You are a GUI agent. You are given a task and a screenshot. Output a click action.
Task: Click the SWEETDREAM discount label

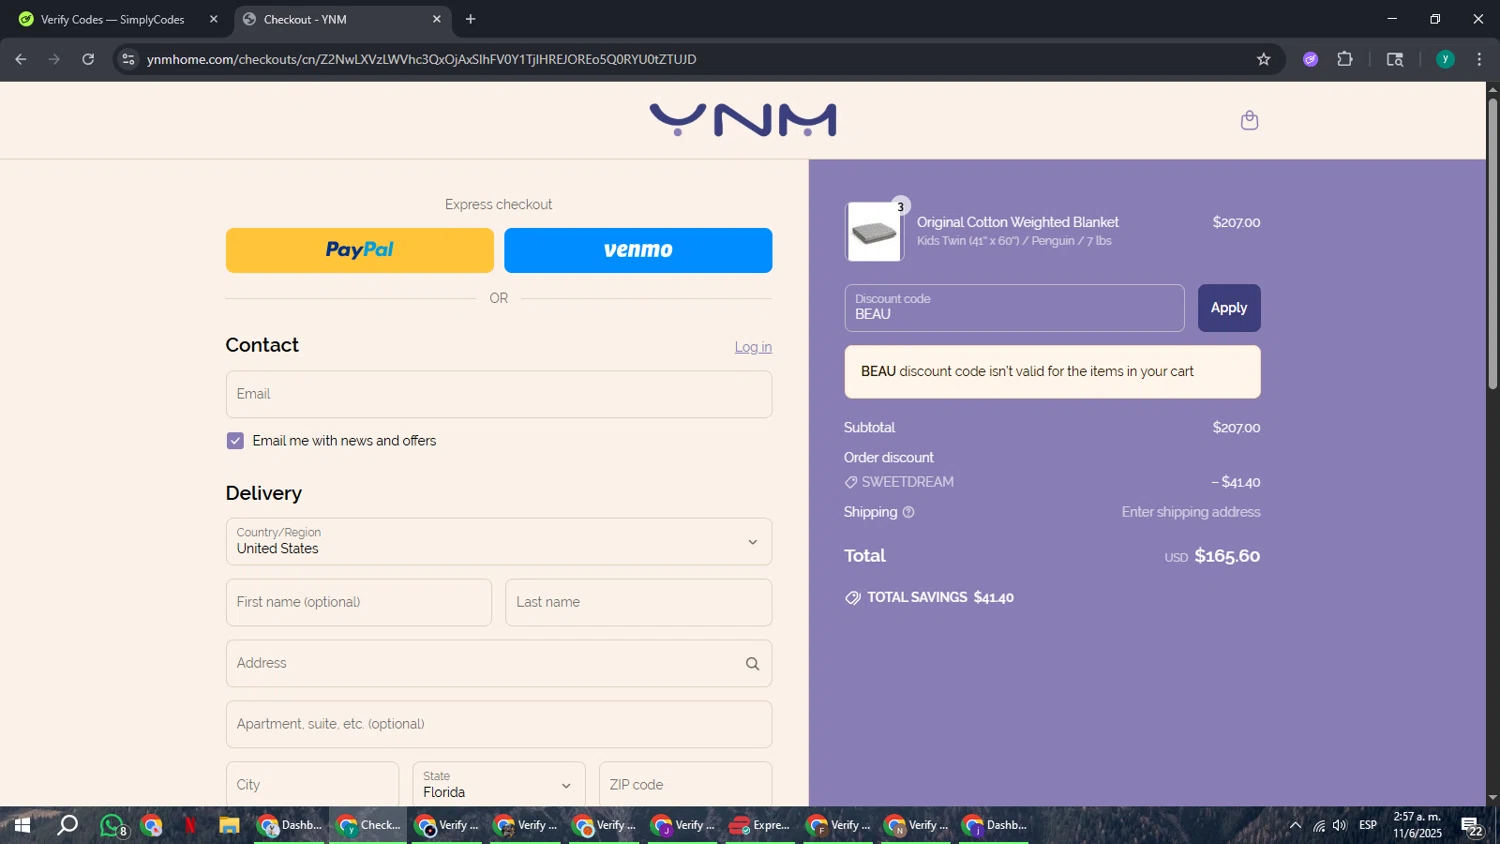point(908,482)
